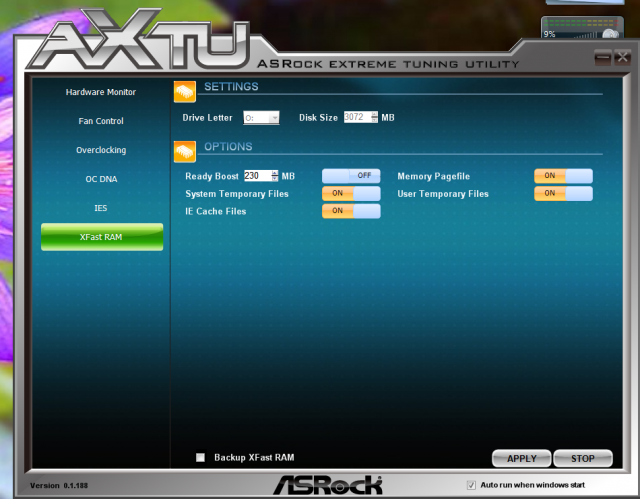Click the APPLY button

point(522,459)
